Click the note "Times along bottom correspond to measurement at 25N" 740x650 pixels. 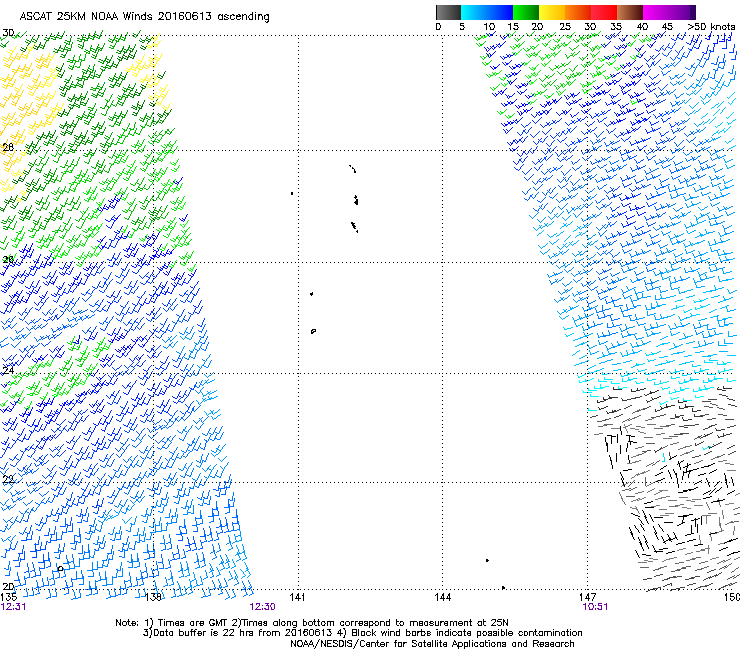coord(375,623)
